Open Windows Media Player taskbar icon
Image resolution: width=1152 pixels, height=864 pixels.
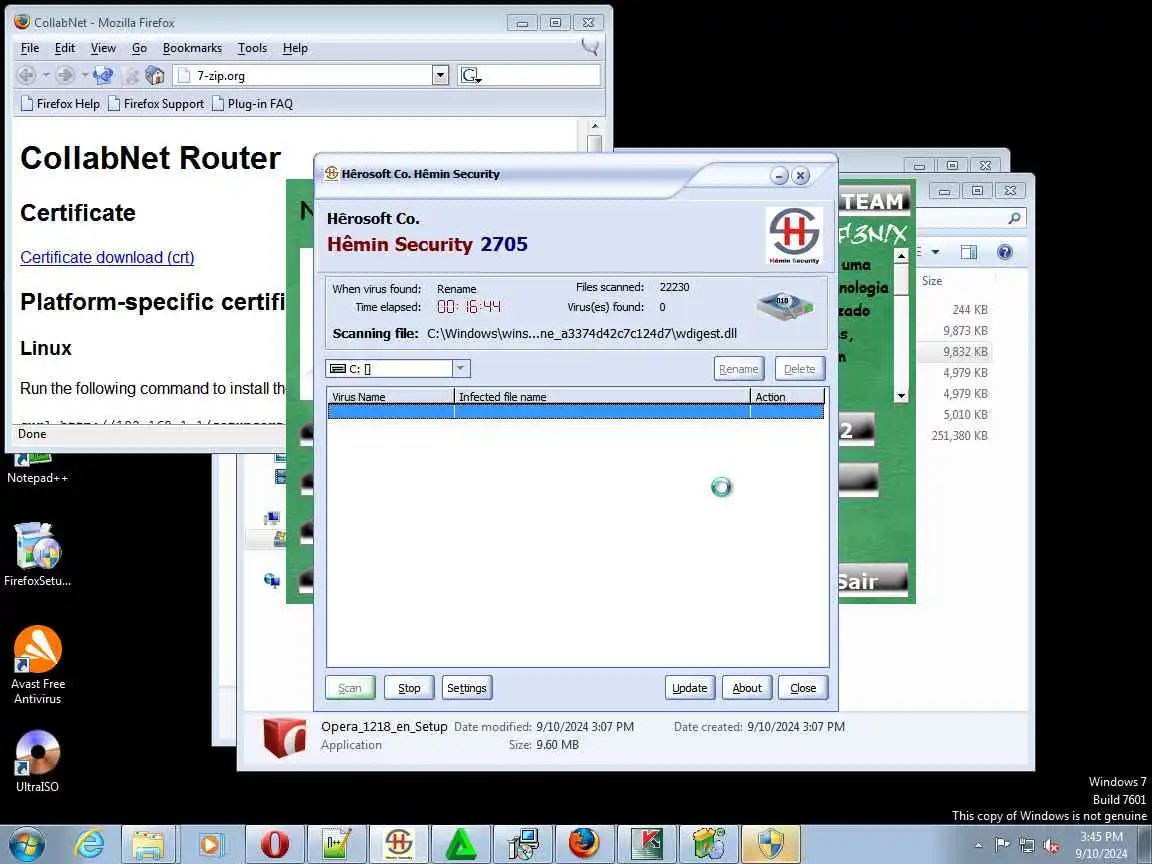[211, 844]
